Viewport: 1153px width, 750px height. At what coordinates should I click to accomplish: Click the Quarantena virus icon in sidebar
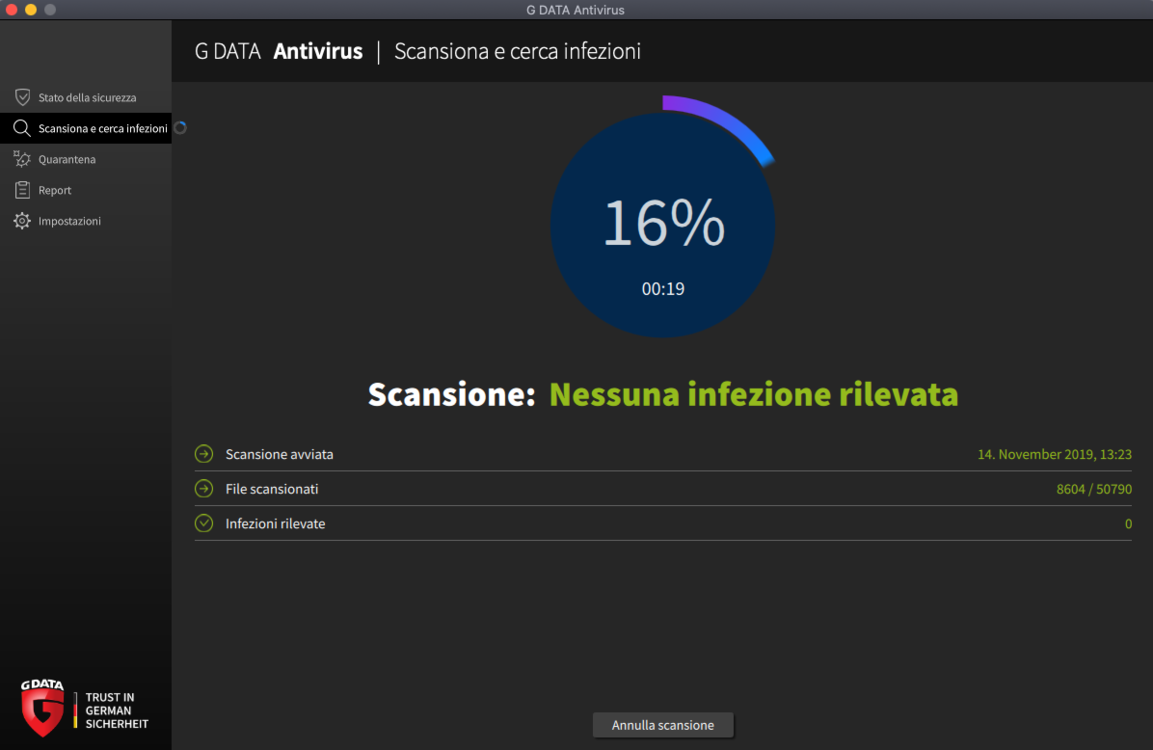(22, 159)
